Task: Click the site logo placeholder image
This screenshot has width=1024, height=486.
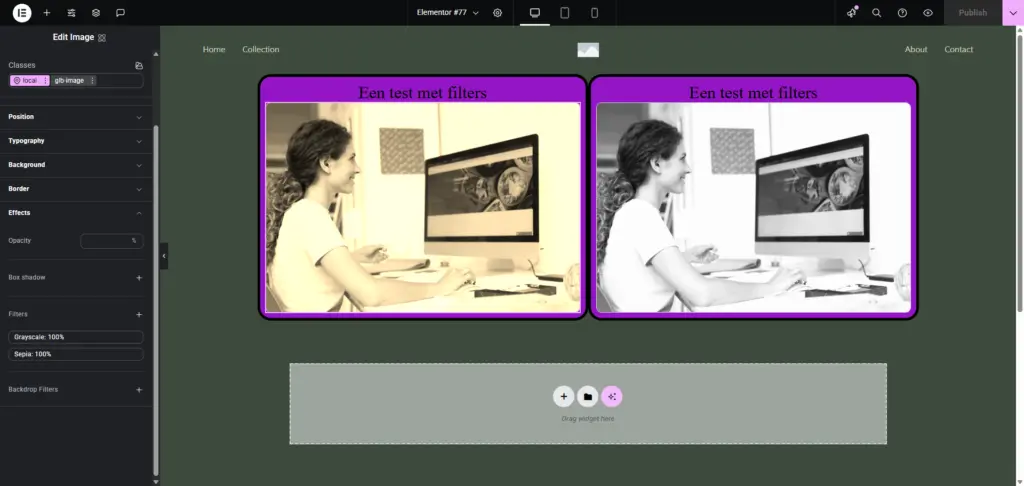Action: [588, 50]
